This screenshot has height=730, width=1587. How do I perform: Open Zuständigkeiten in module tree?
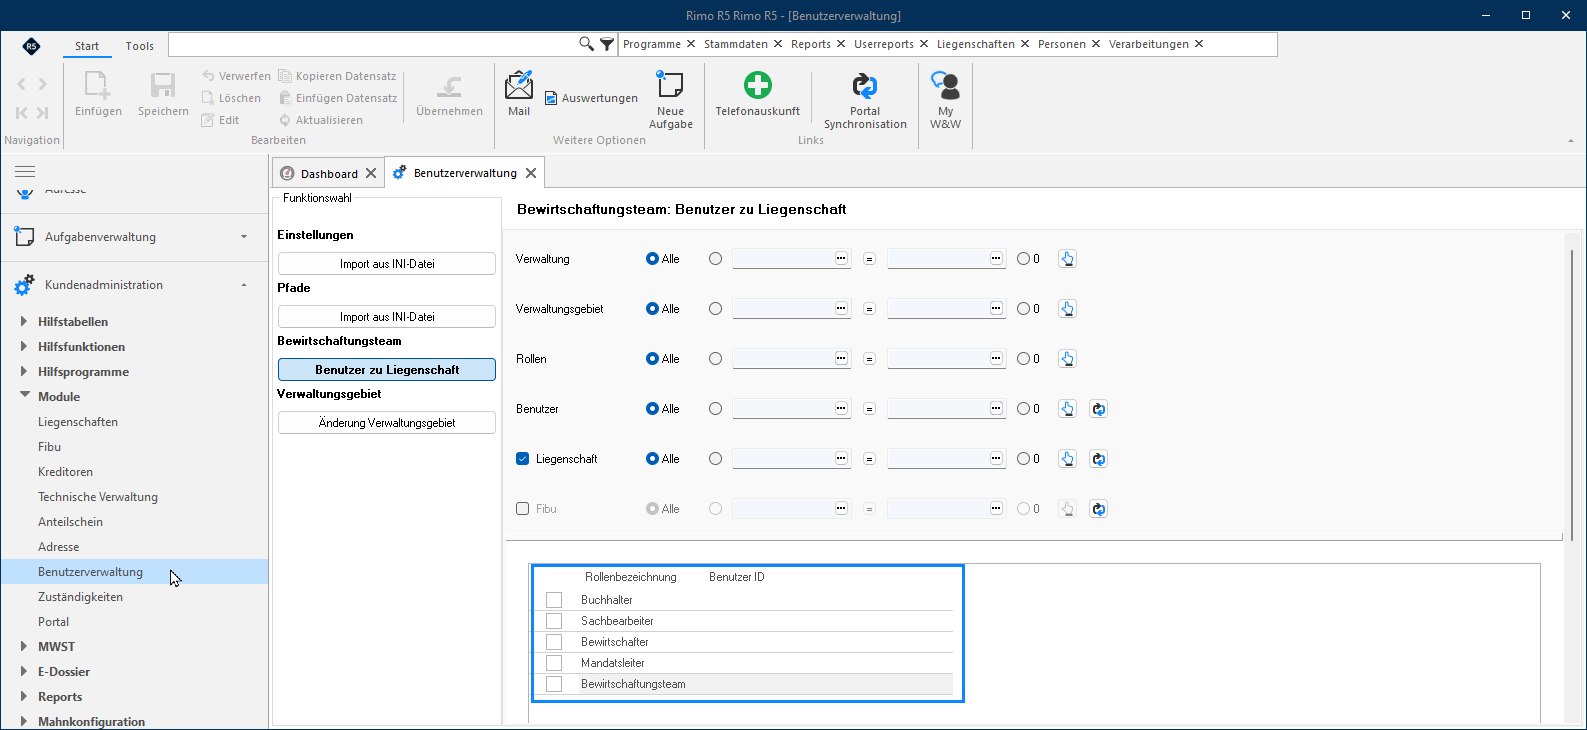click(x=80, y=597)
